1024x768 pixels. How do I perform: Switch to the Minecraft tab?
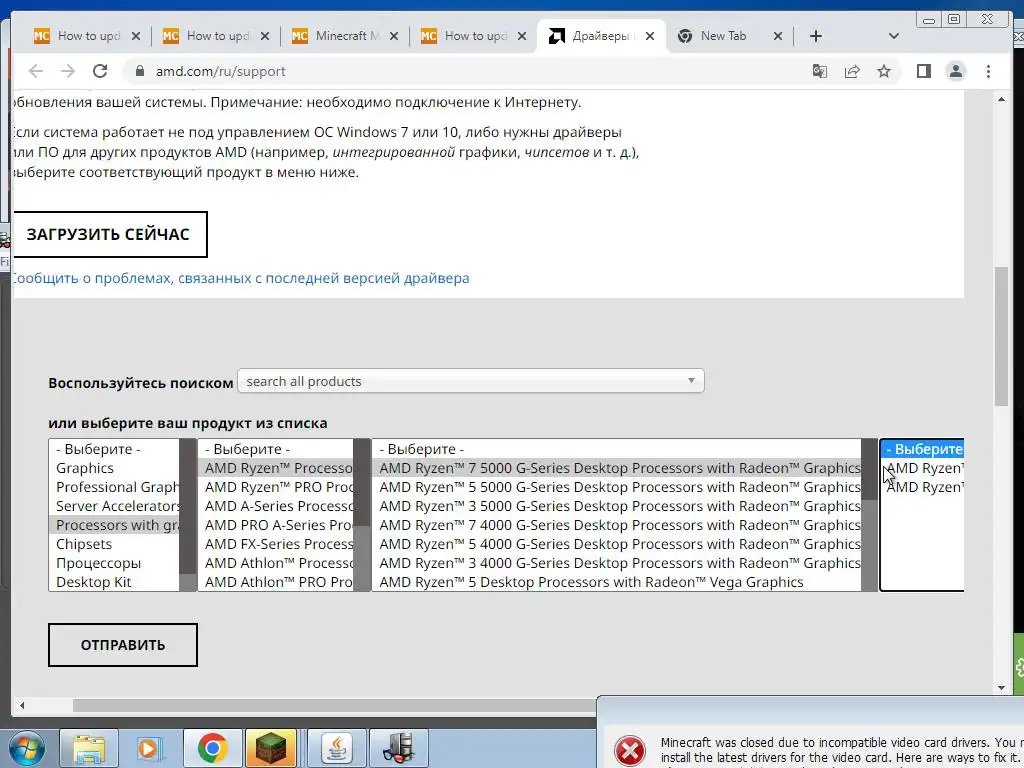coord(344,36)
